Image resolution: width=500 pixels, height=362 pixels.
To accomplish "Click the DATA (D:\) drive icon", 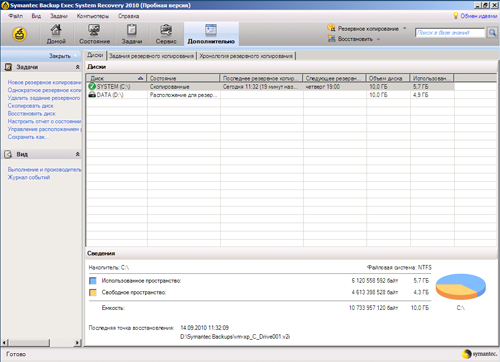I will [92, 95].
